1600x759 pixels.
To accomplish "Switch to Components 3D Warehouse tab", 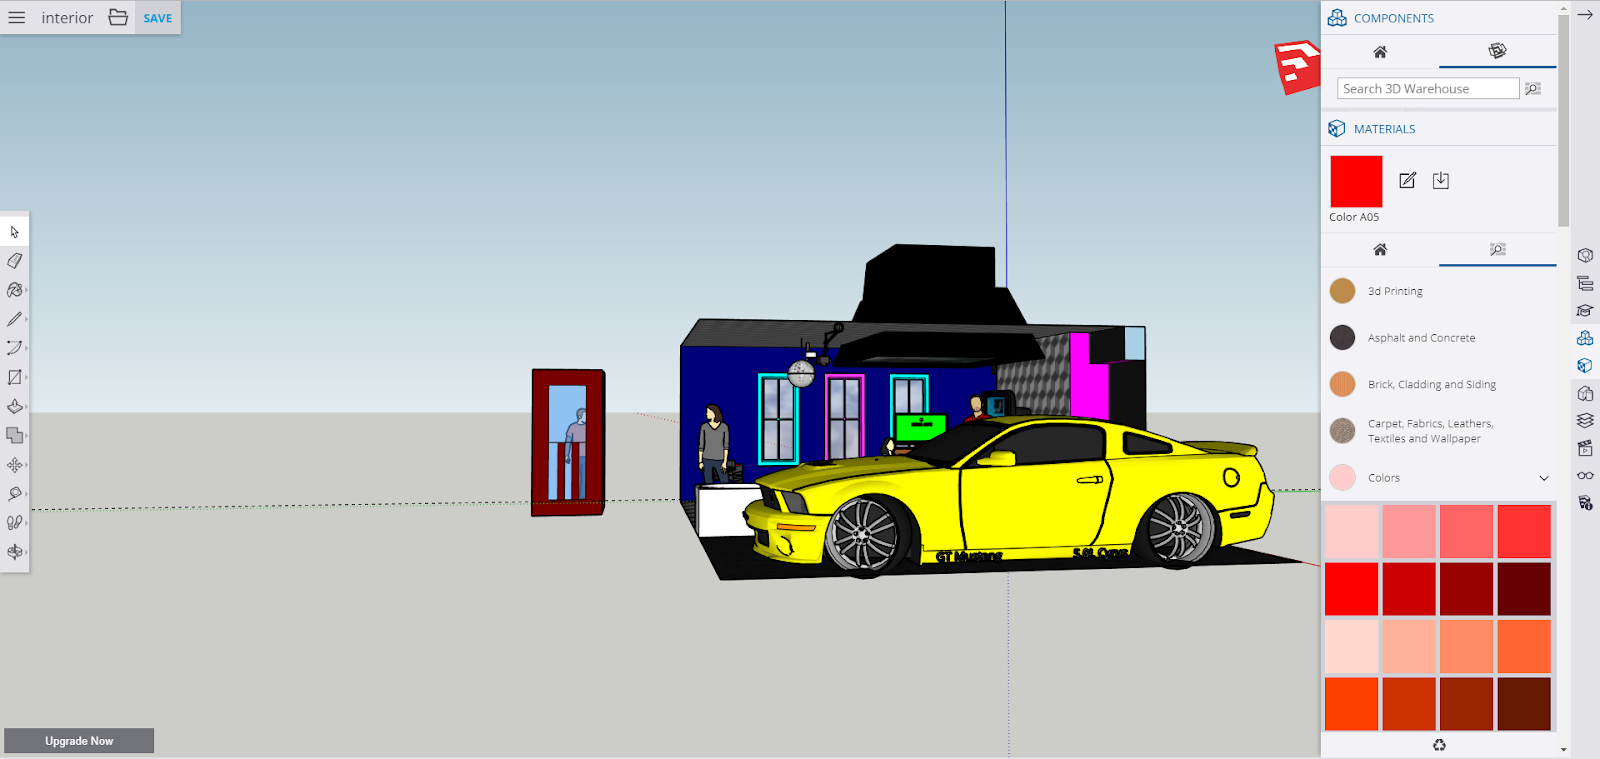I will pyautogui.click(x=1497, y=51).
